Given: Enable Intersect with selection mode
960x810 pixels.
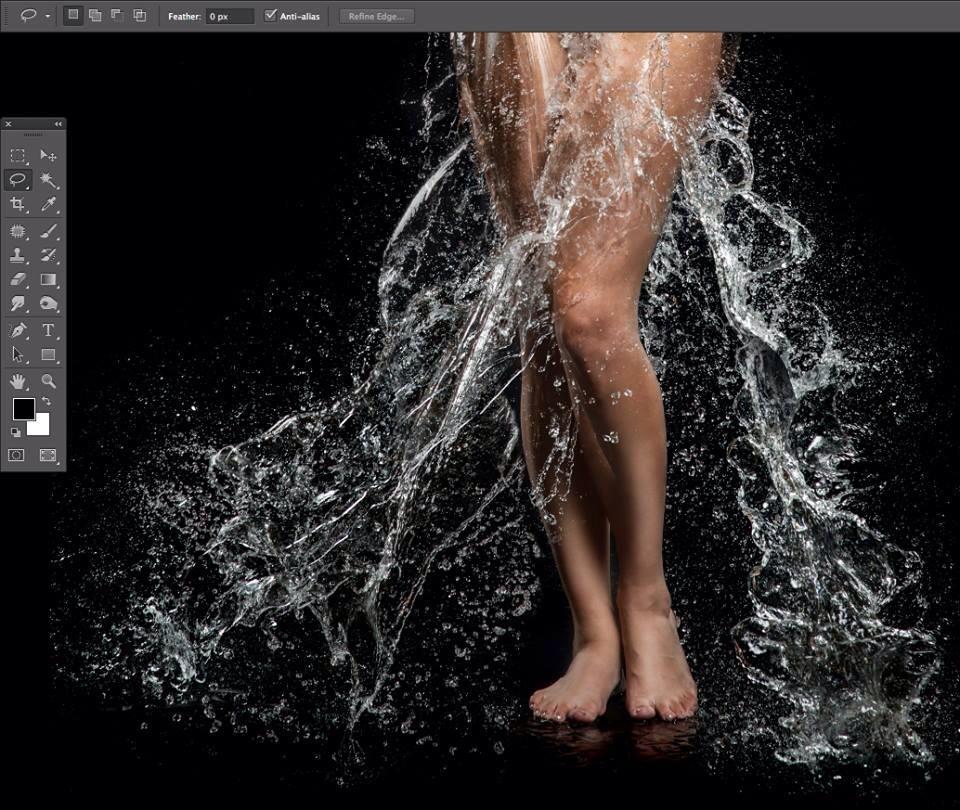Looking at the screenshot, I should [x=139, y=16].
